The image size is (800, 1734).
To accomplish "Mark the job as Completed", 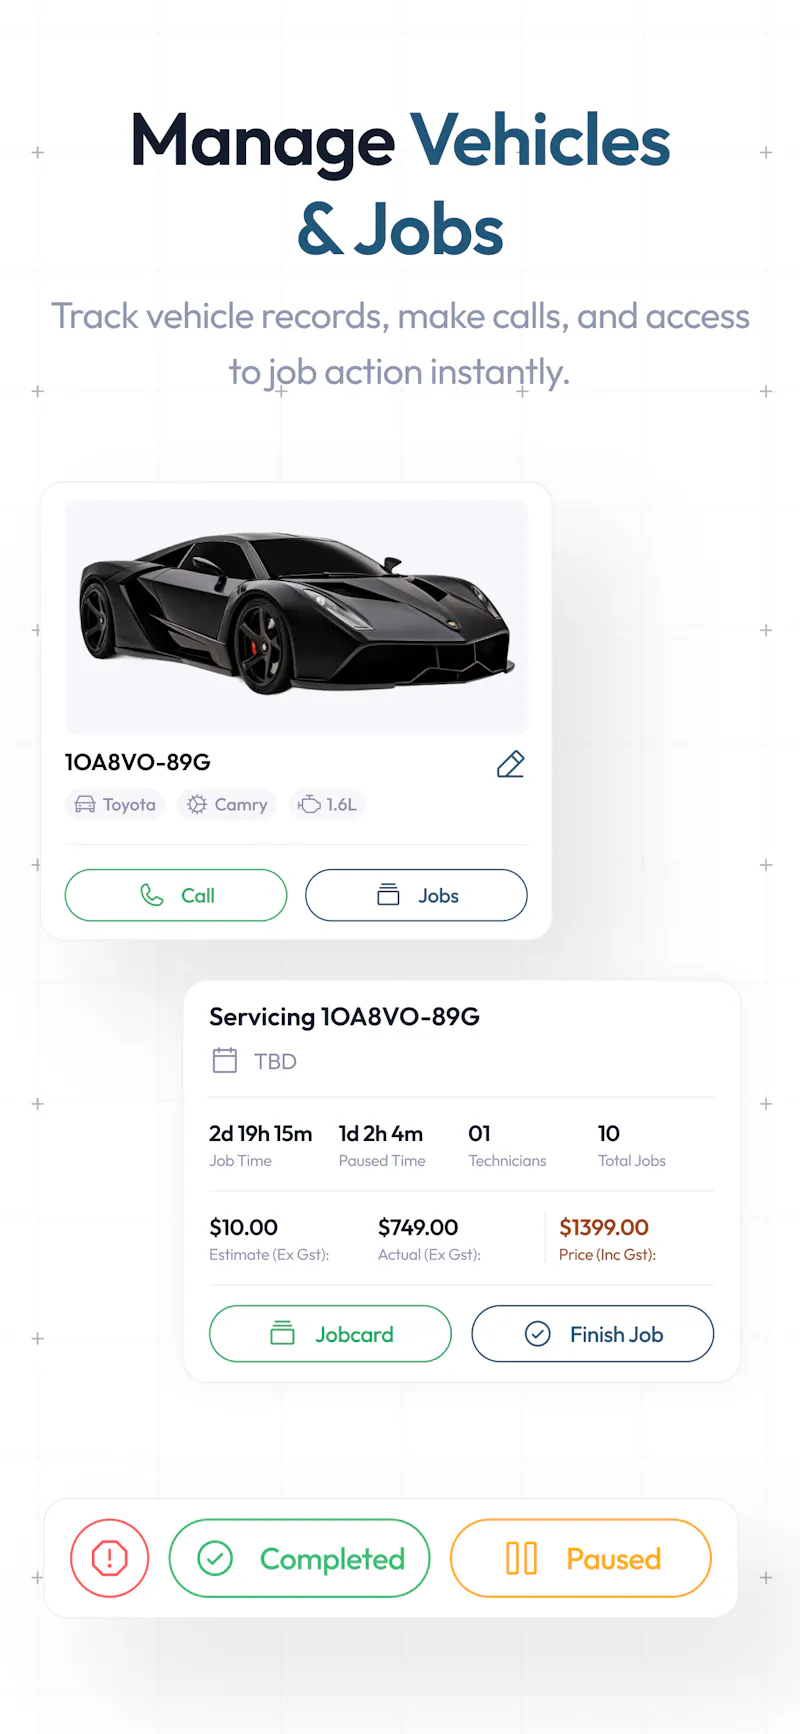I will click(x=300, y=1558).
